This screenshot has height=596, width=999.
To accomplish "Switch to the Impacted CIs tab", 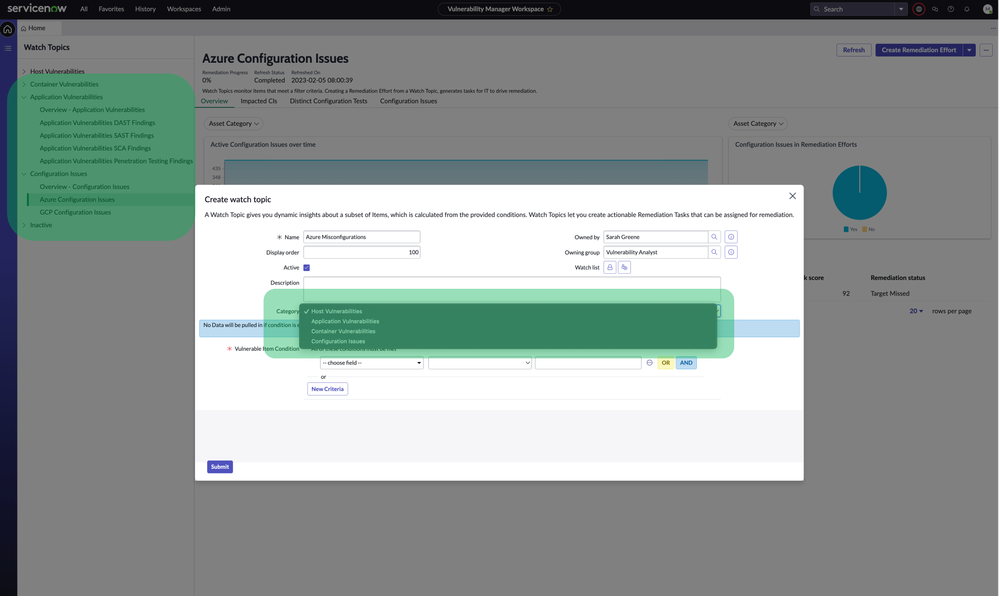I will point(259,101).
